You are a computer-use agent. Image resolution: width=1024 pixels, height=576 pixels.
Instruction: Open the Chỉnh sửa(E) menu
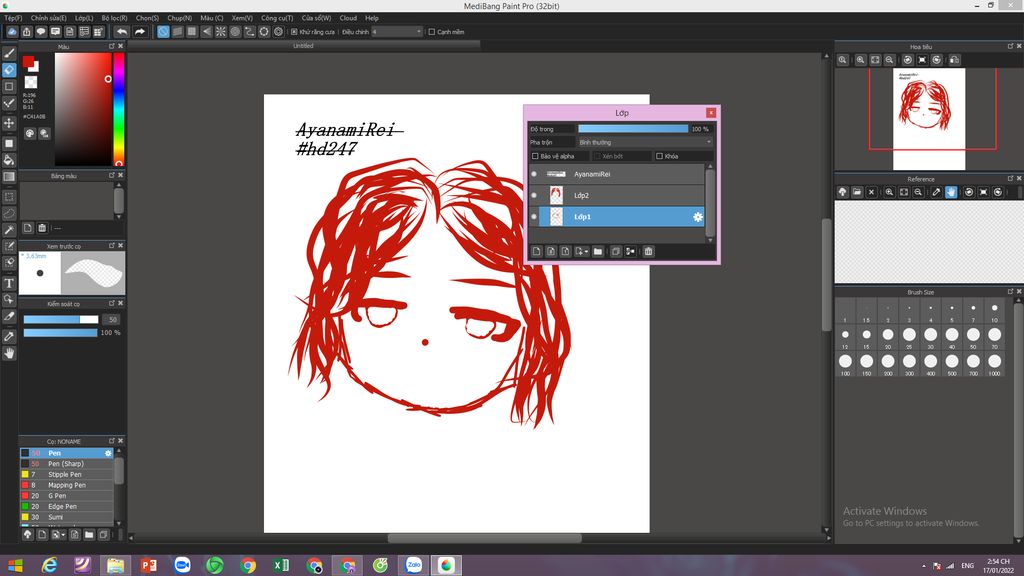pyautogui.click(x=48, y=18)
